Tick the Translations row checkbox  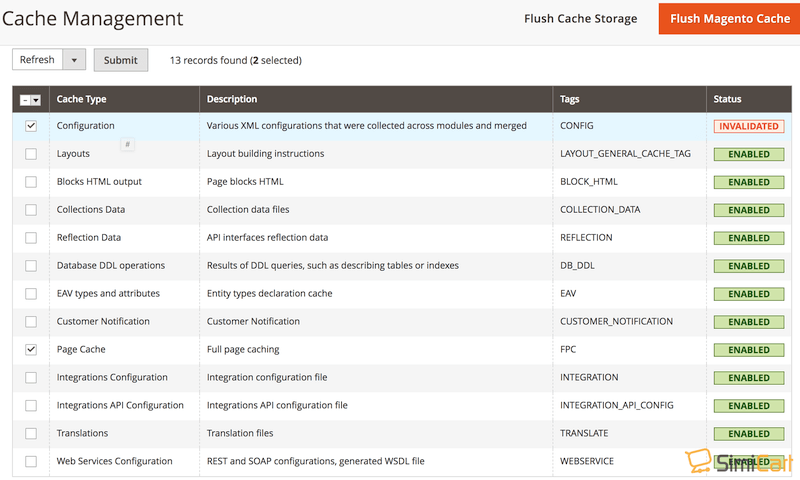click(x=31, y=434)
